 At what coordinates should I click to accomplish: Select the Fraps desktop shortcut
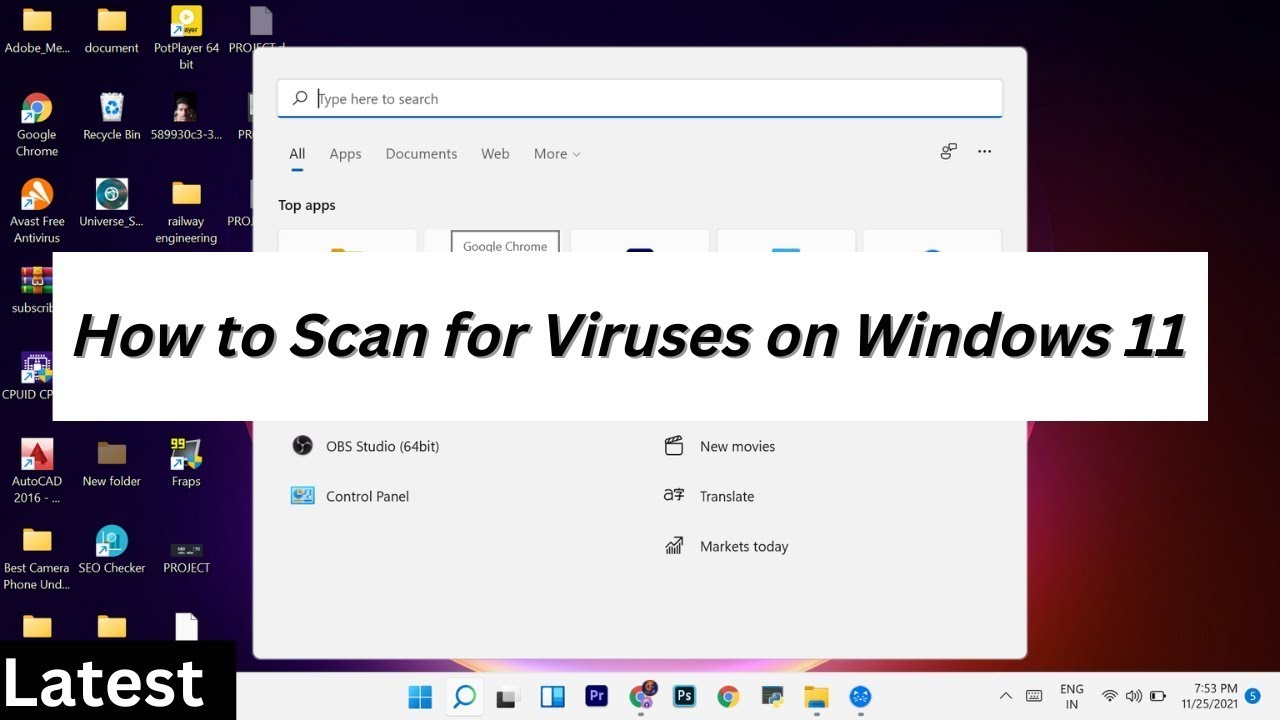[x=186, y=463]
